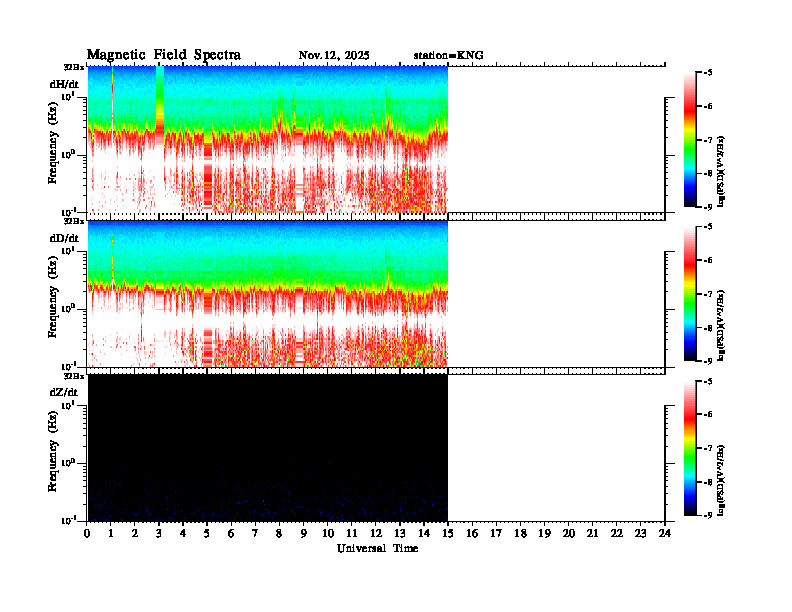This screenshot has width=792, height=612.
Task: Click hour "20" on the Universal Time axis
Action: point(569,534)
